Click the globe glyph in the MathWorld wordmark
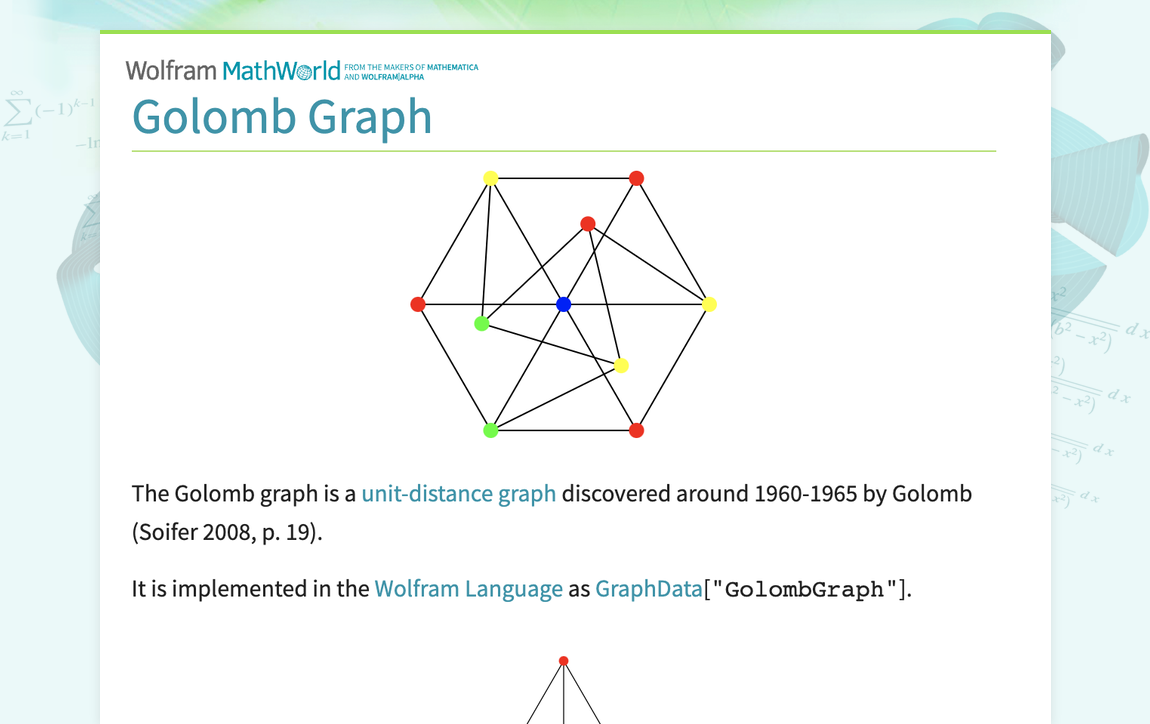This screenshot has height=724, width=1150. [303, 70]
